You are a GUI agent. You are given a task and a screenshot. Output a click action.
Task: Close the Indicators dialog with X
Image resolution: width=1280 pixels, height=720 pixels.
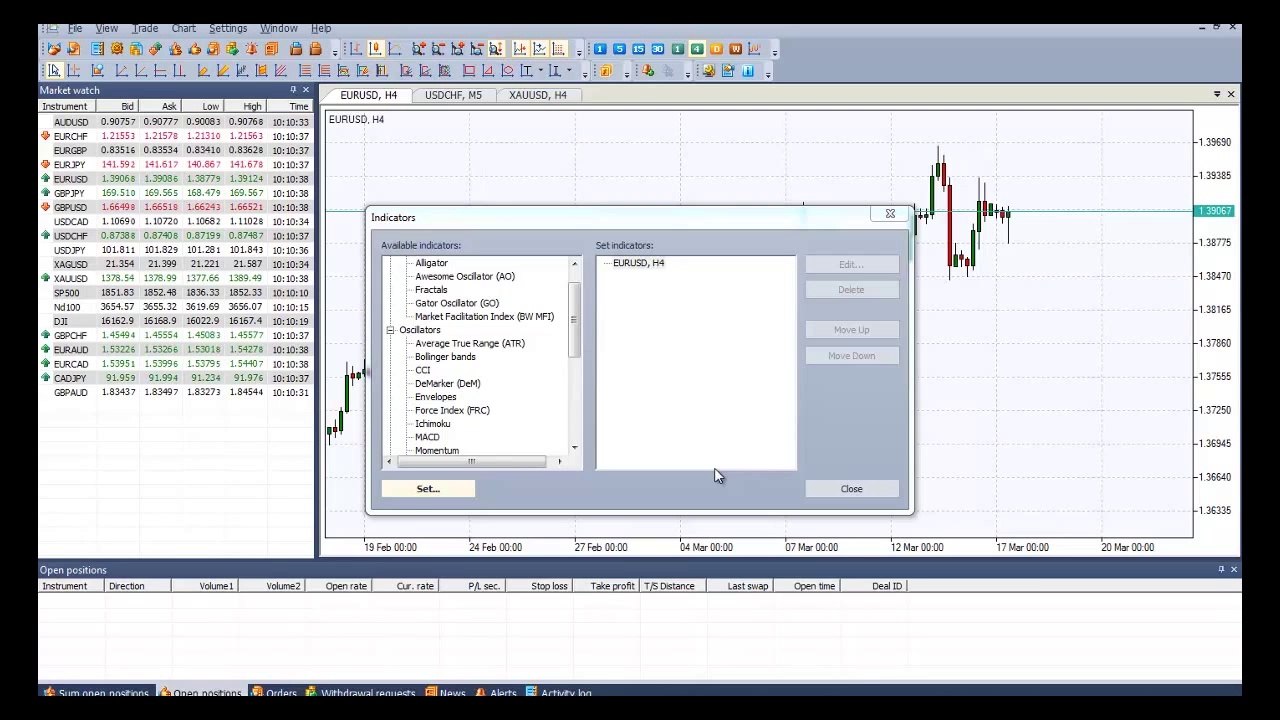point(890,213)
